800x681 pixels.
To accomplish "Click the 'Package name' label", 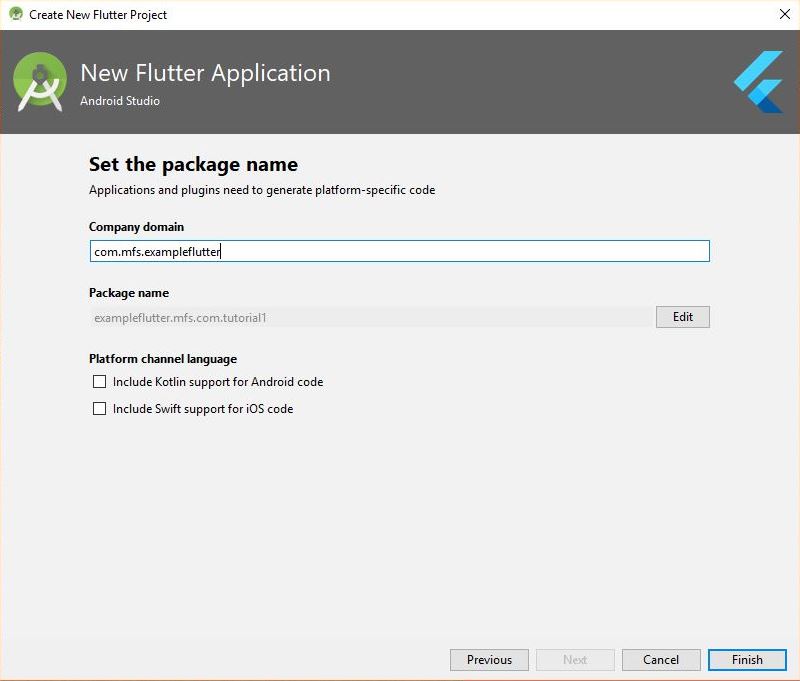I will [x=129, y=293].
